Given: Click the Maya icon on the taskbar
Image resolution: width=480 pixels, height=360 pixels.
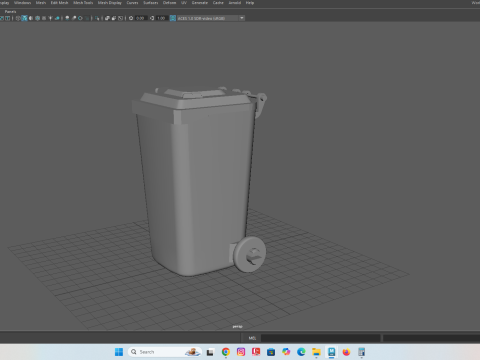Looking at the screenshot, I should click(331, 352).
